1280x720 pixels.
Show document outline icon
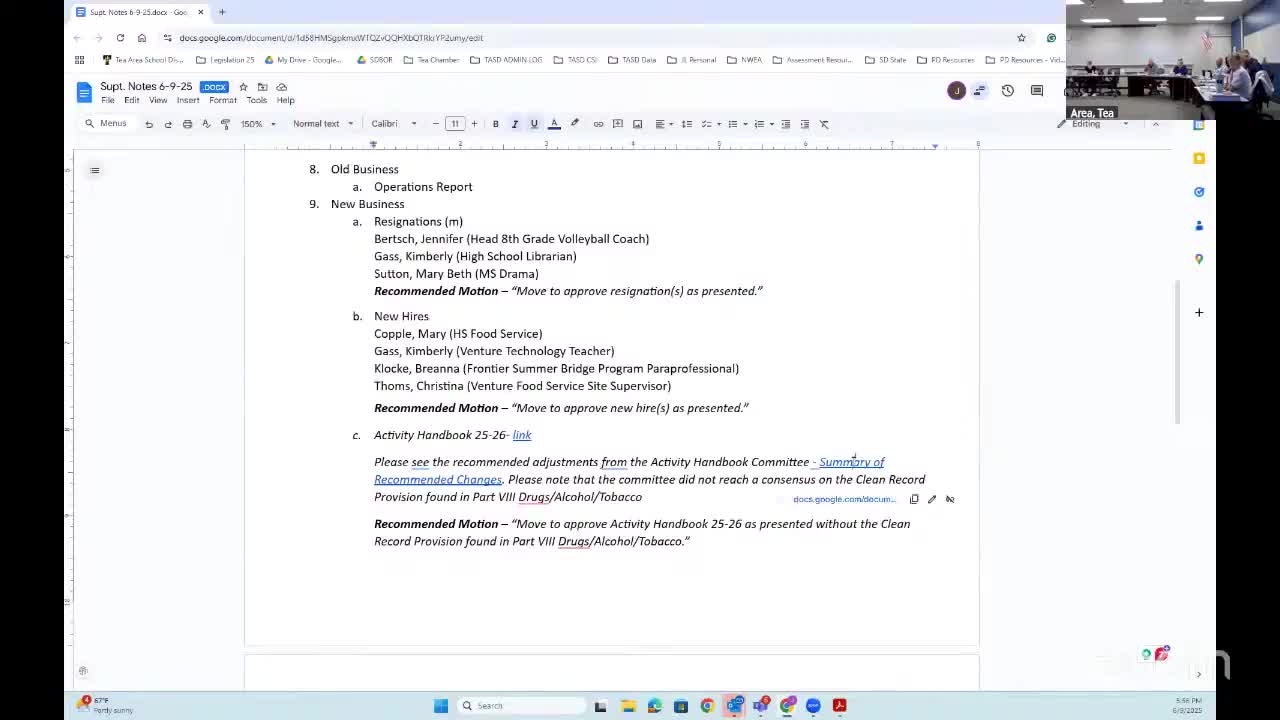[95, 170]
